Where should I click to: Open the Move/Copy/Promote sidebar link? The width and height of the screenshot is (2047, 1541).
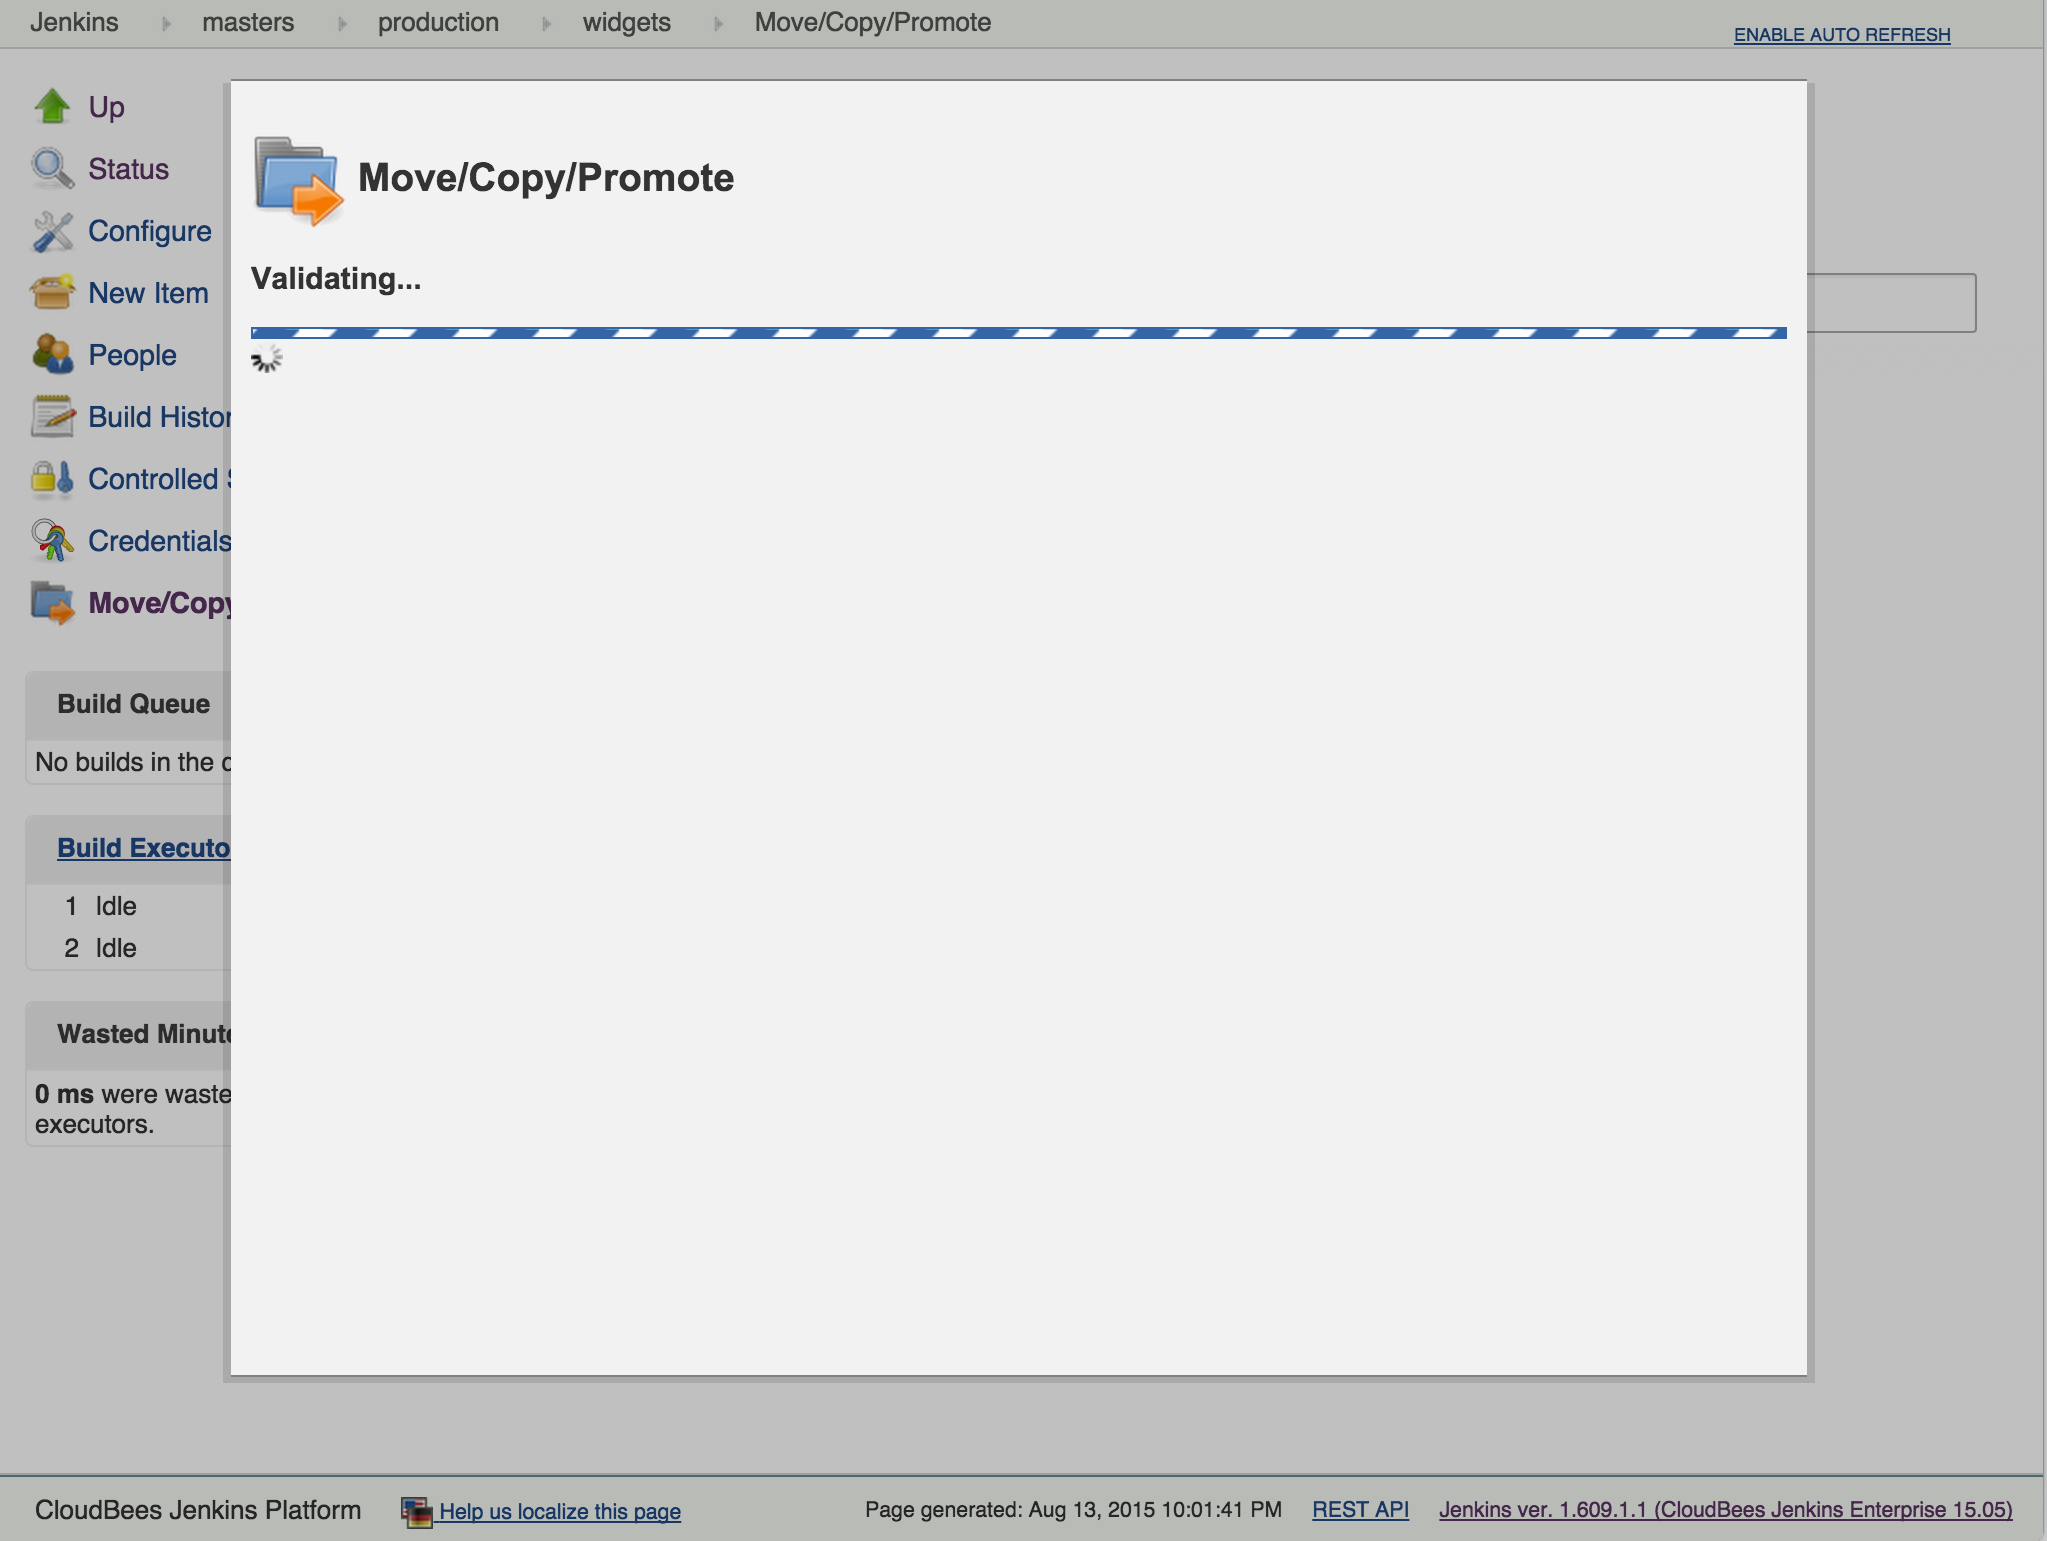159,603
